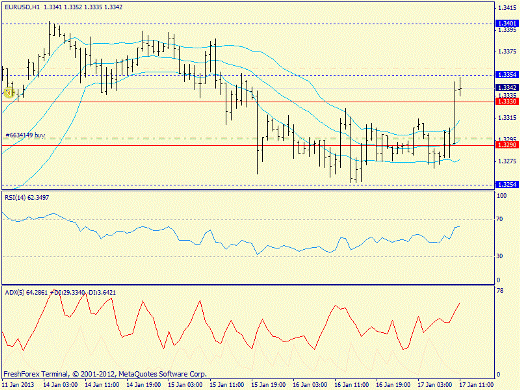Click the 16 Jan 03:00 time label
The height and width of the screenshot is (390, 520).
(310, 385)
